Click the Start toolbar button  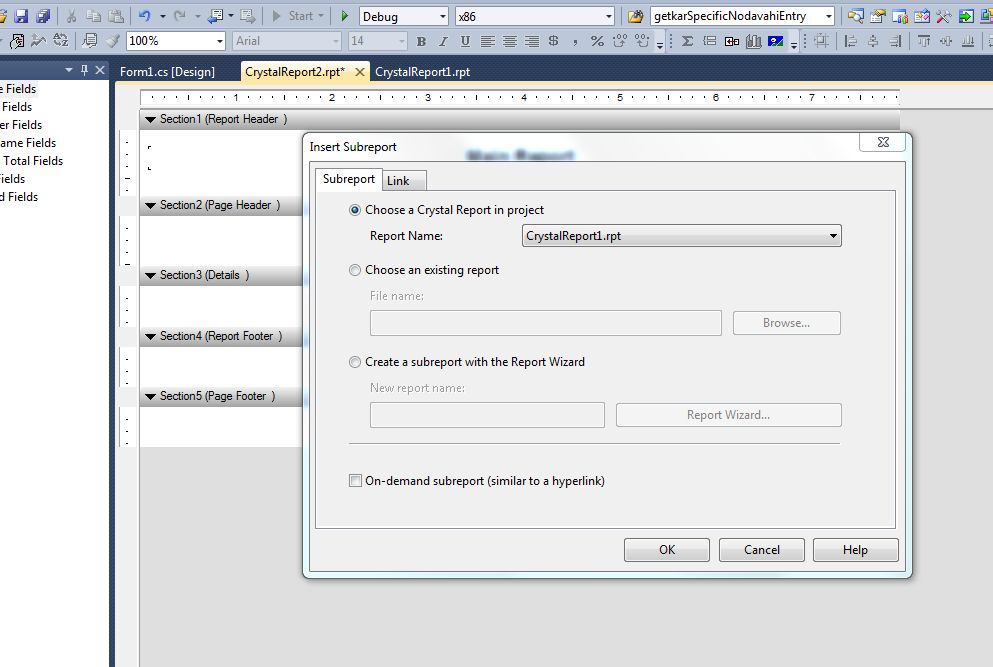[298, 16]
